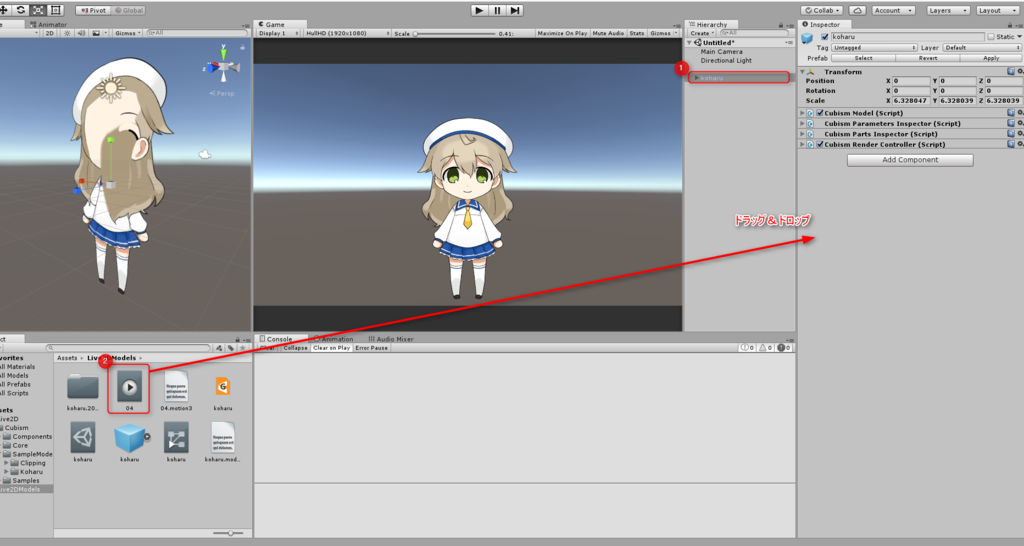Image resolution: width=1024 pixels, height=546 pixels.
Task: Select the Rect transform tool
Action: click(x=56, y=10)
